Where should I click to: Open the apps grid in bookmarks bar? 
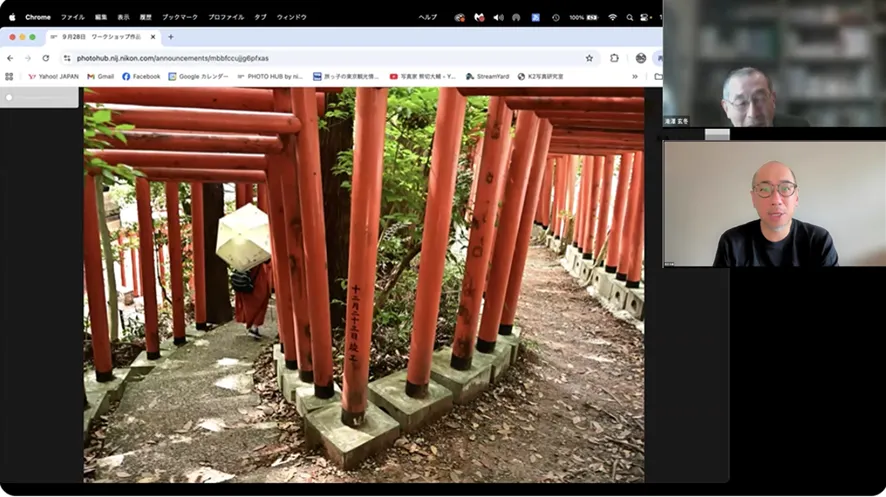[x=9, y=76]
